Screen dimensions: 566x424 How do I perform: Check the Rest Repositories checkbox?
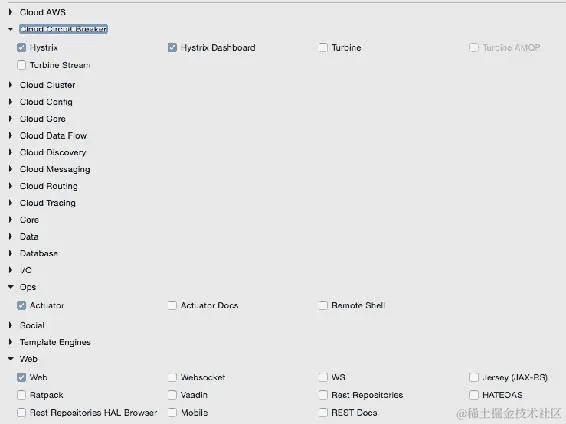pyautogui.click(x=323, y=395)
